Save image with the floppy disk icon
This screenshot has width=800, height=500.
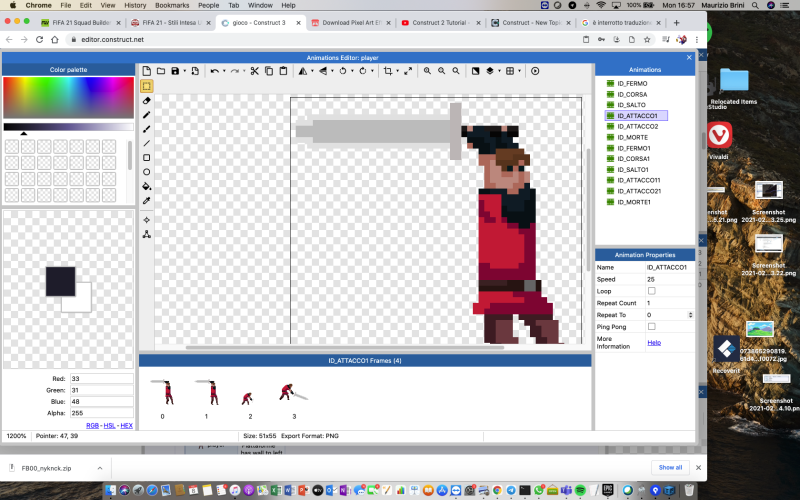tap(175, 71)
